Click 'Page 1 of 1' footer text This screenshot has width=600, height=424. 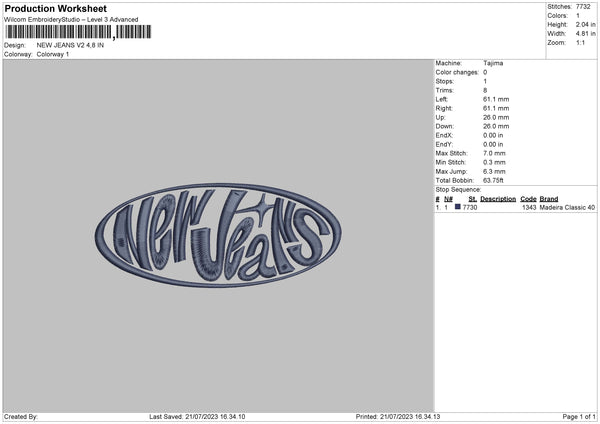(x=579, y=417)
